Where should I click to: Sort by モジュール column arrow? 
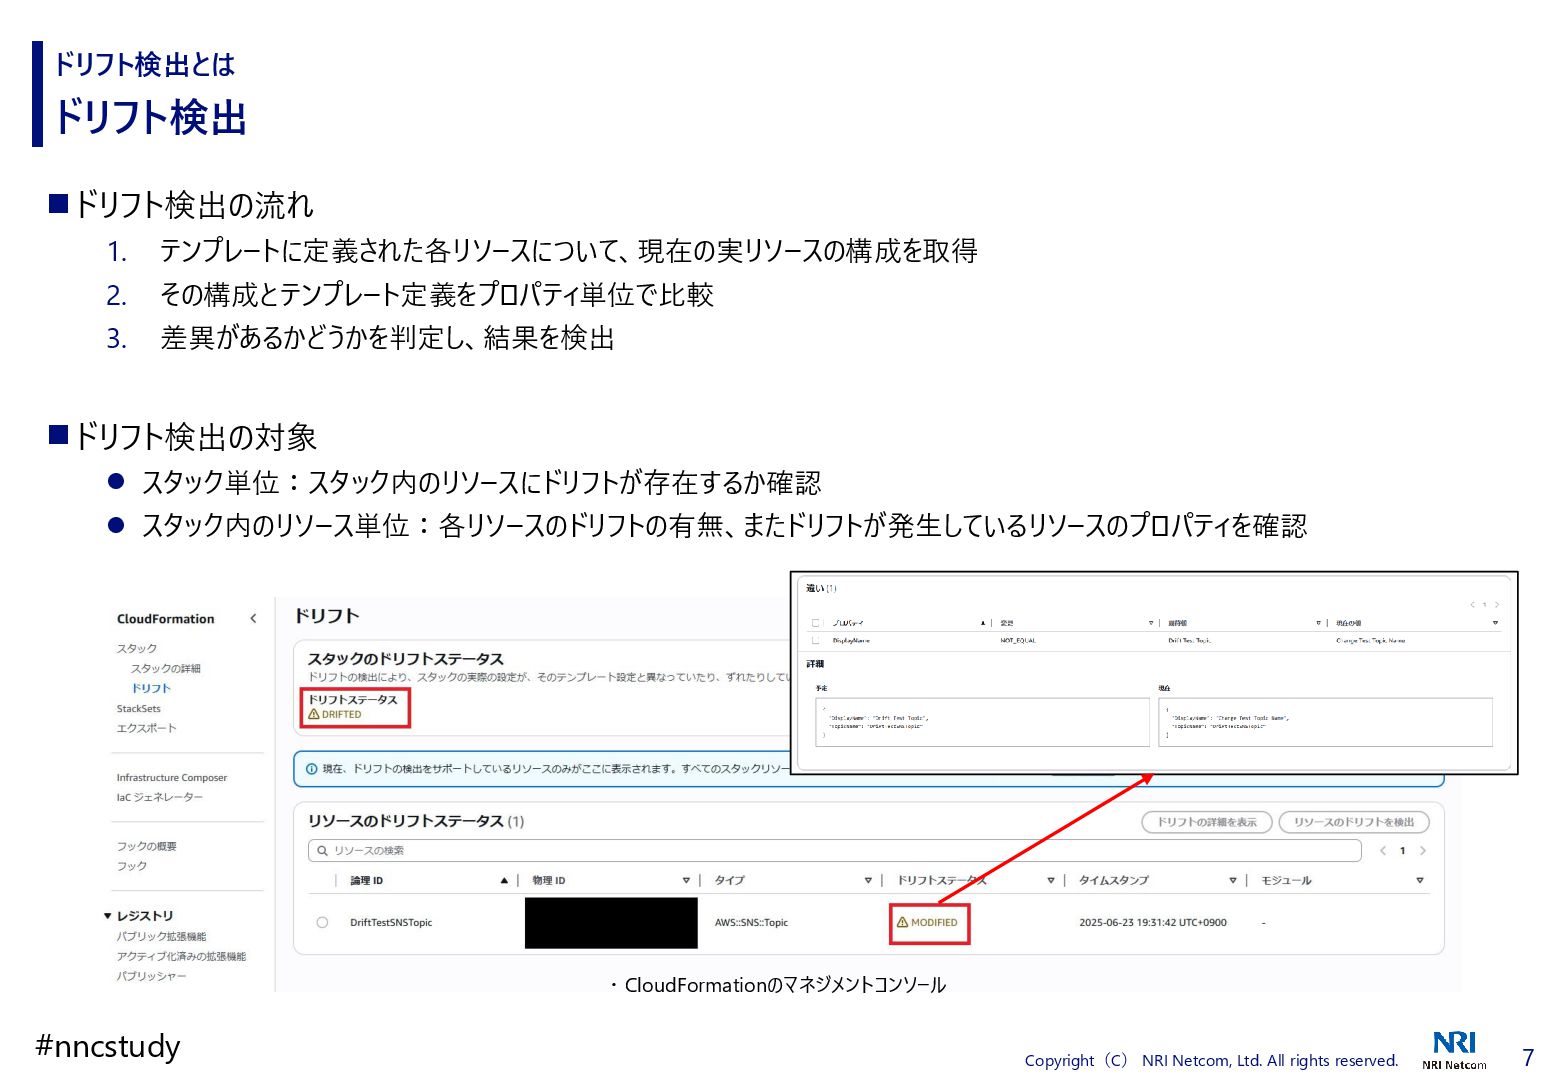tap(1420, 881)
